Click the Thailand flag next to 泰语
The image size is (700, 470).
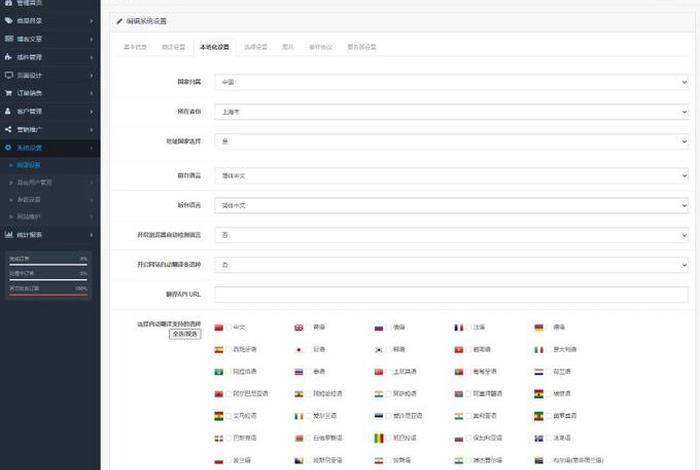coord(299,372)
